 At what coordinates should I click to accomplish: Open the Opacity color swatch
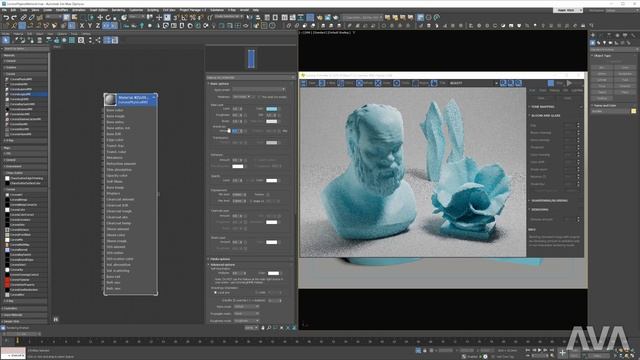[271, 180]
